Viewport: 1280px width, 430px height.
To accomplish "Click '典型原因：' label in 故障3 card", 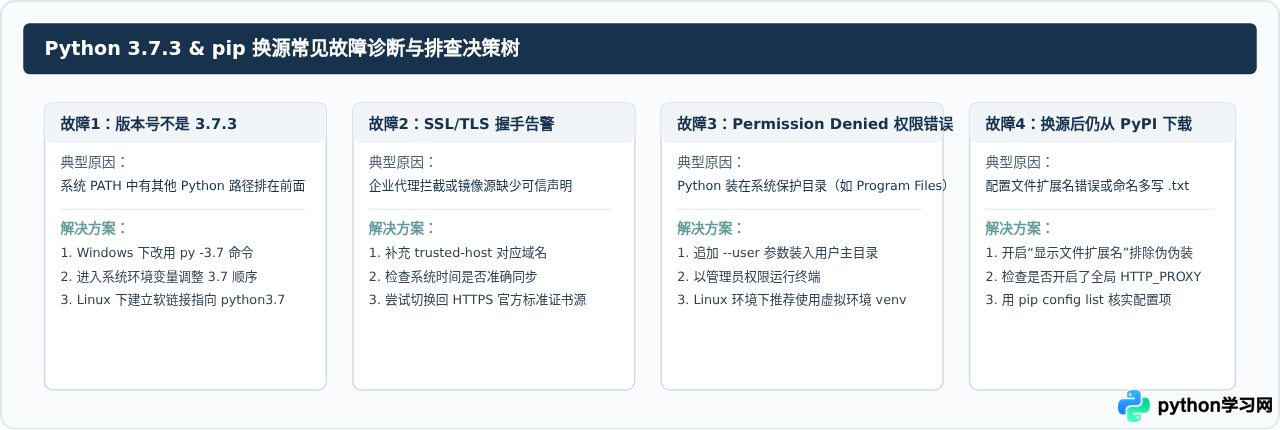I will (x=710, y=162).
